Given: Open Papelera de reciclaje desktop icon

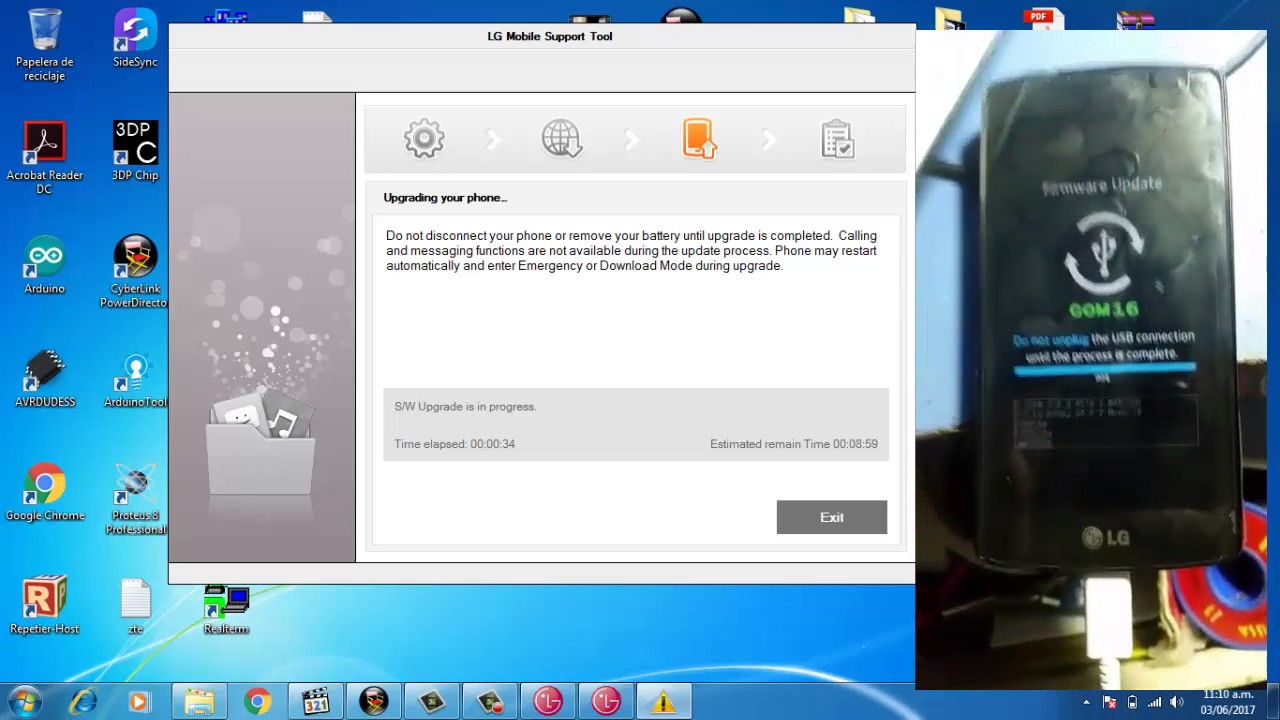Looking at the screenshot, I should point(45,45).
